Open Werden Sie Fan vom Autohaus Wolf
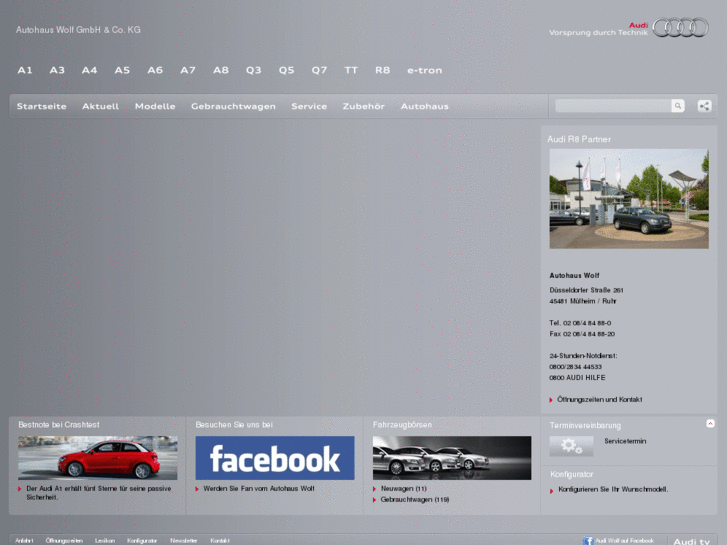 [259, 488]
